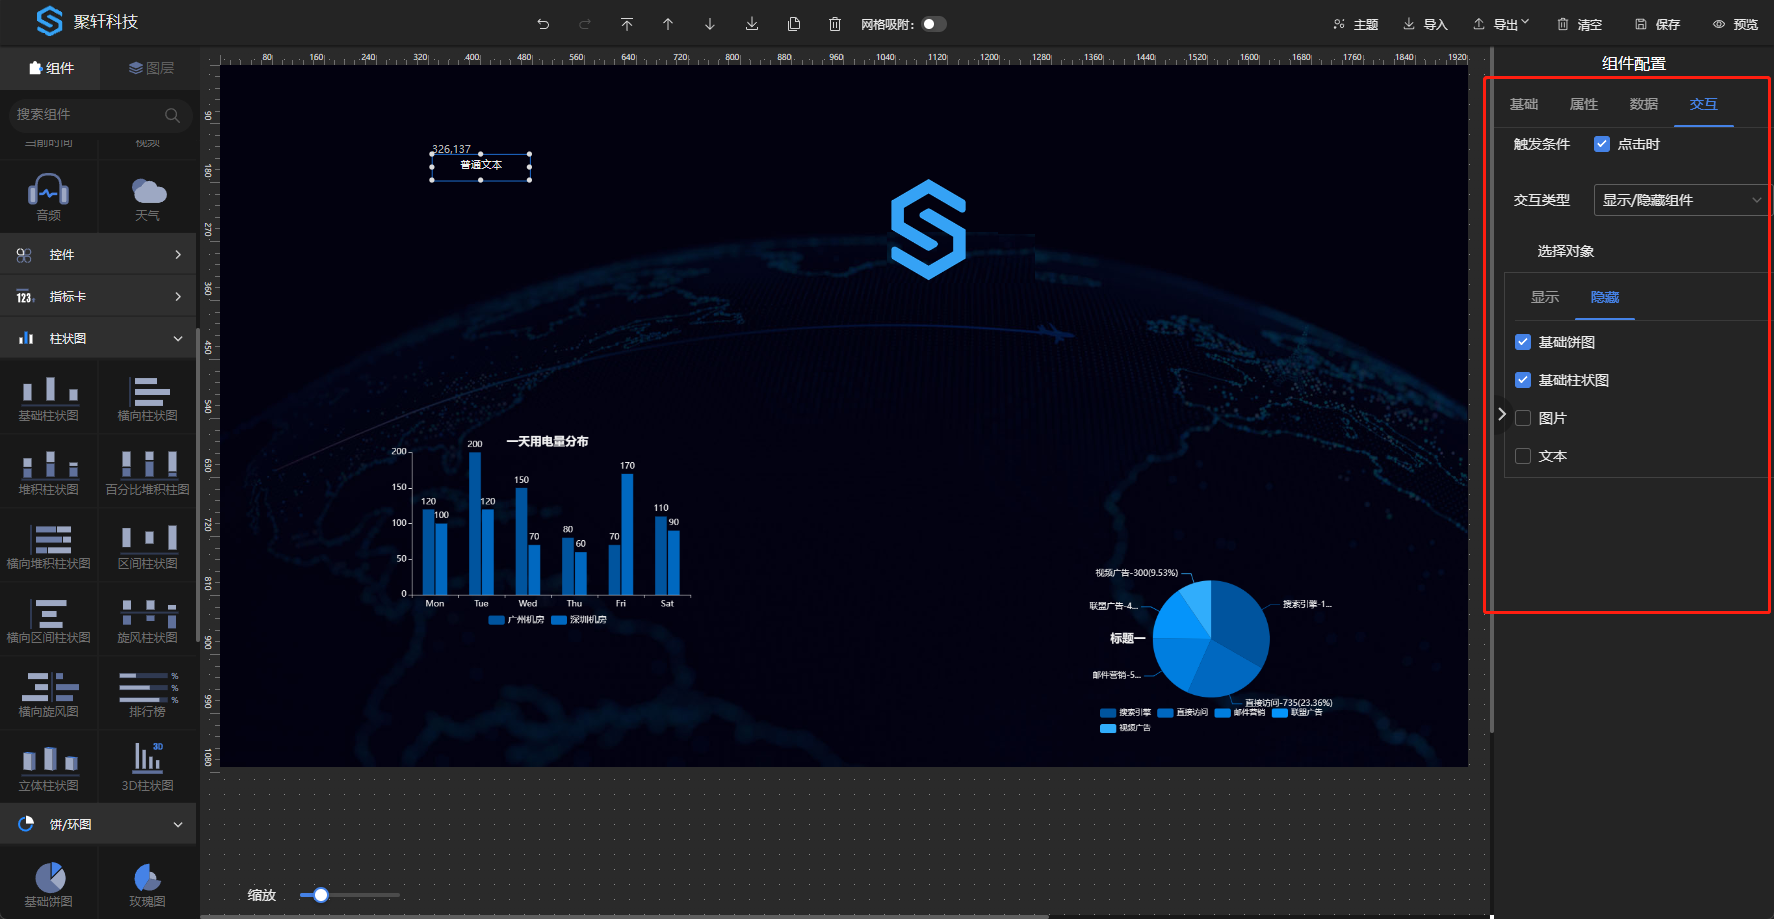Switch to the 组件 components tab
1774x919 pixels.
click(x=51, y=68)
